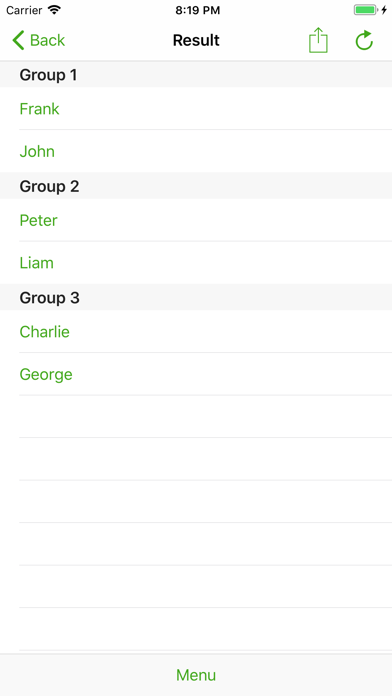
Task: Tap the Carrier label in status bar
Action: click(24, 10)
